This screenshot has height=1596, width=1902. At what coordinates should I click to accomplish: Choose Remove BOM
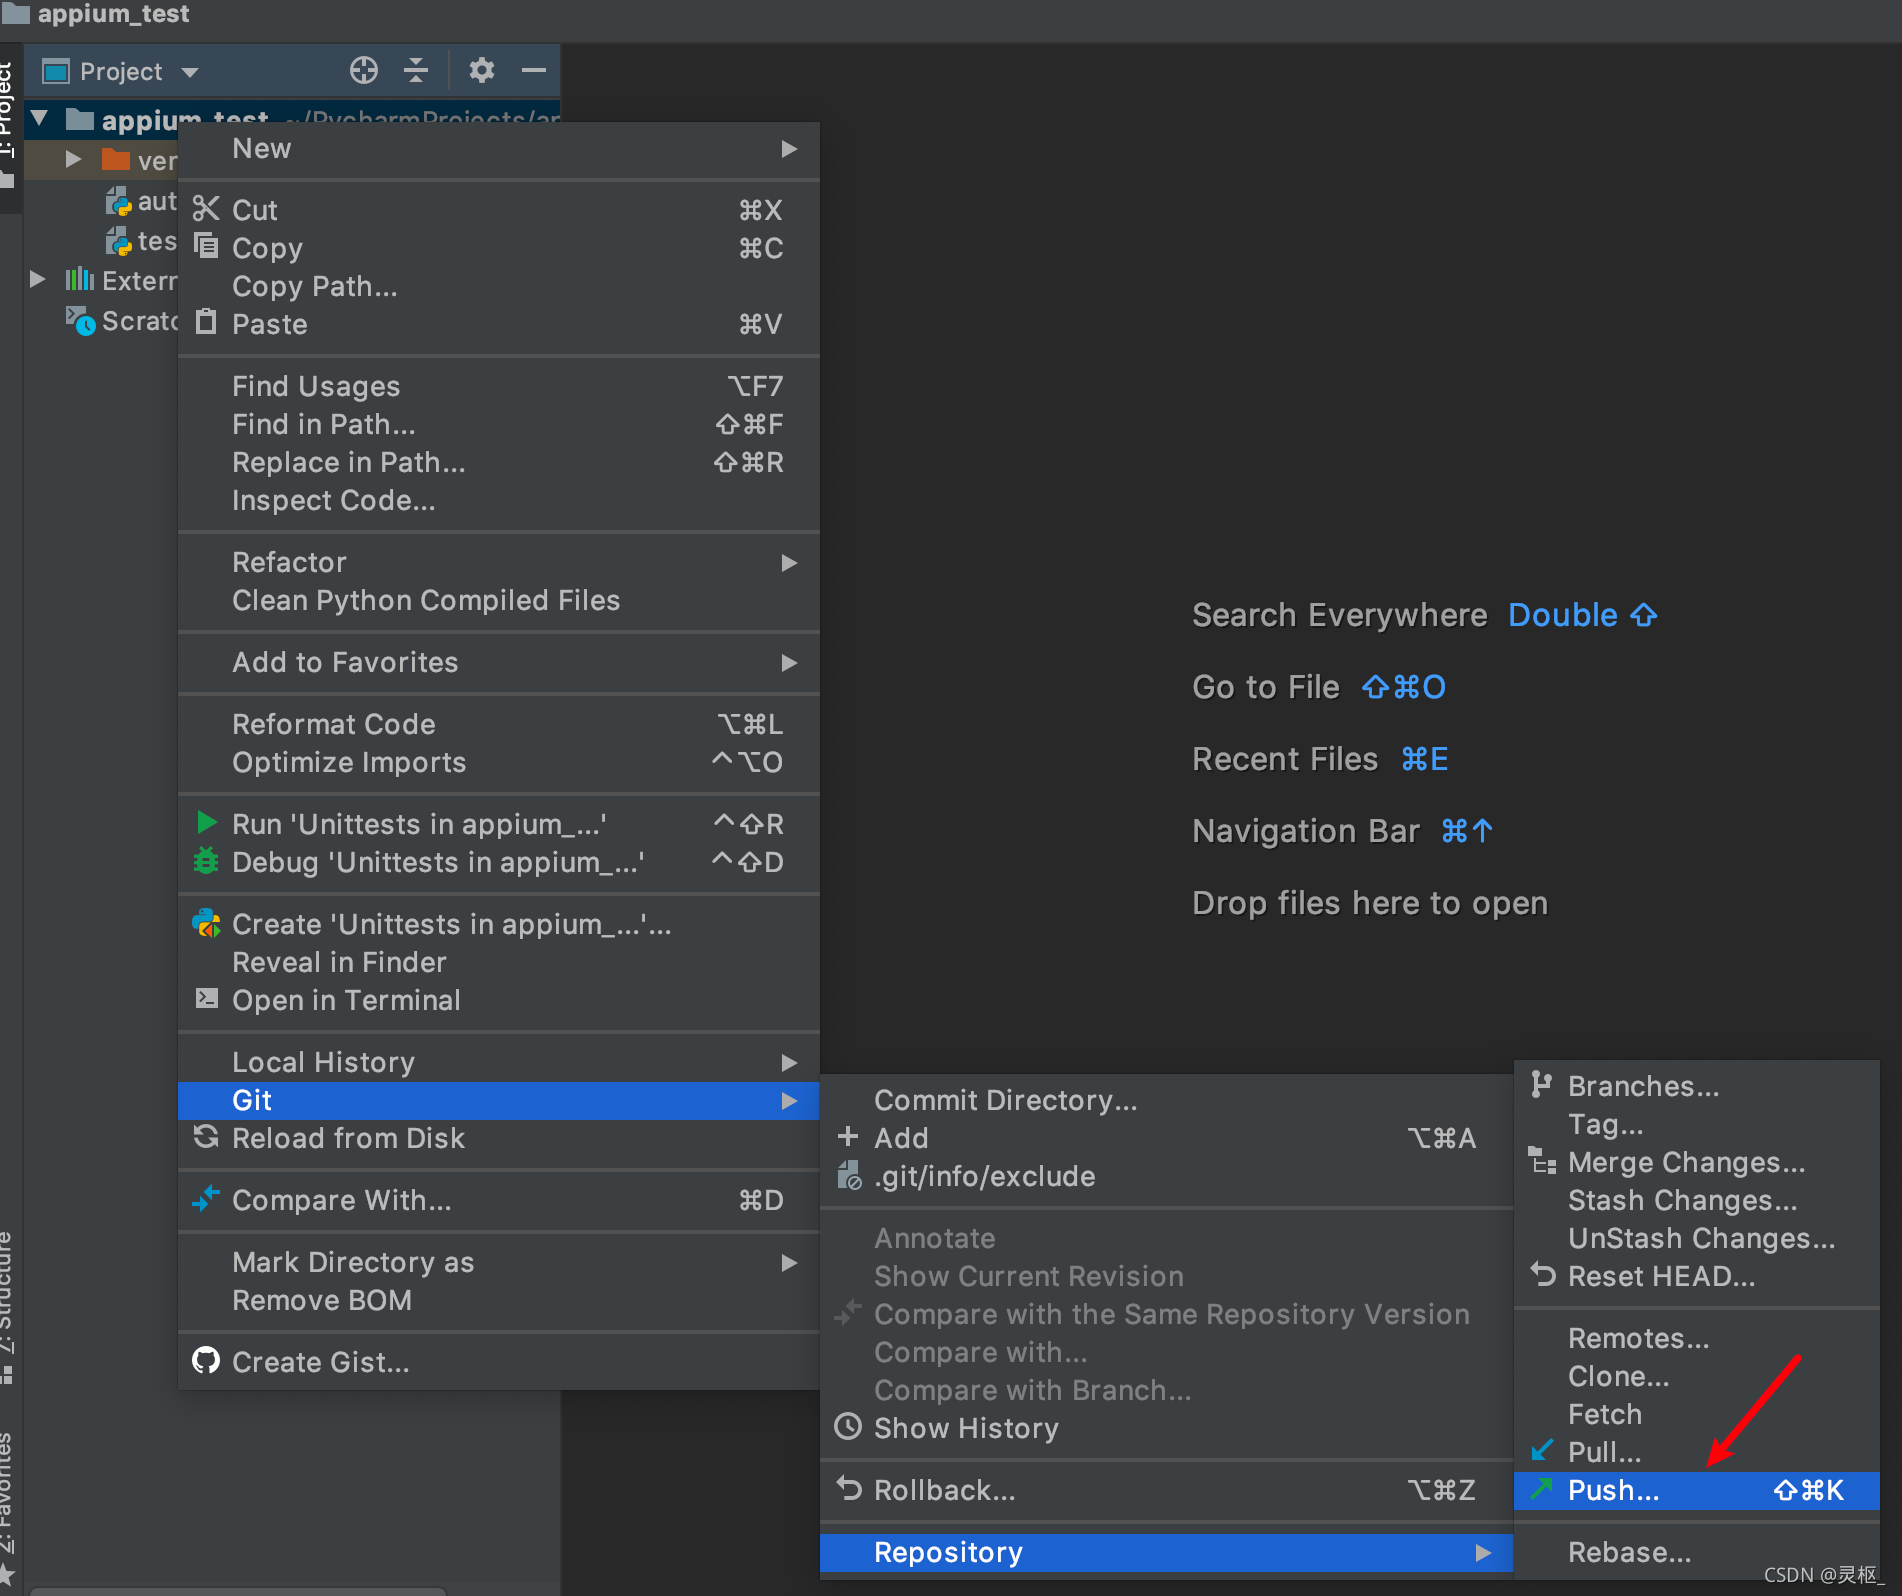click(499, 1300)
